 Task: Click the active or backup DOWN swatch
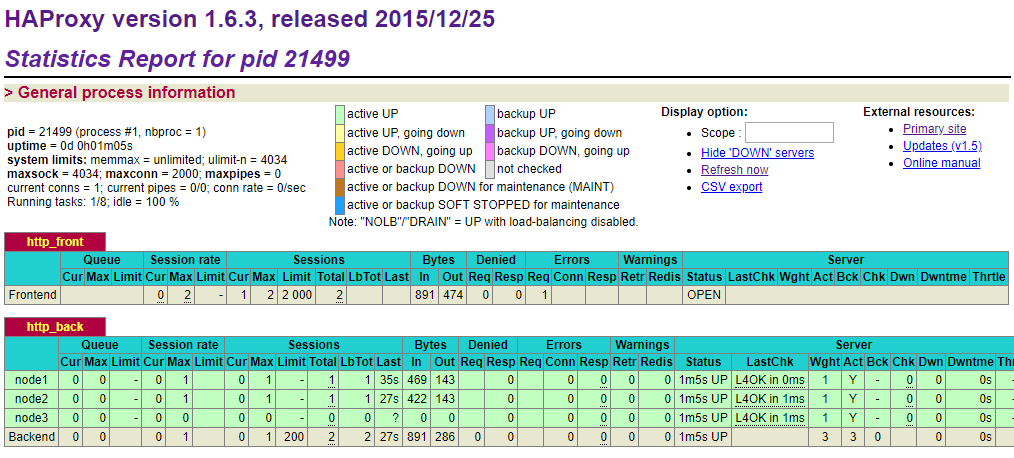340,169
